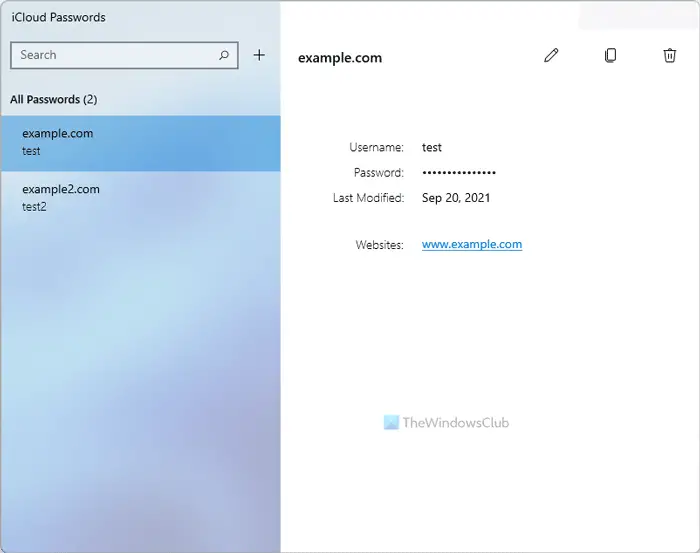700x553 pixels.
Task: Click the magnifier icon in search box
Action: coord(224,55)
